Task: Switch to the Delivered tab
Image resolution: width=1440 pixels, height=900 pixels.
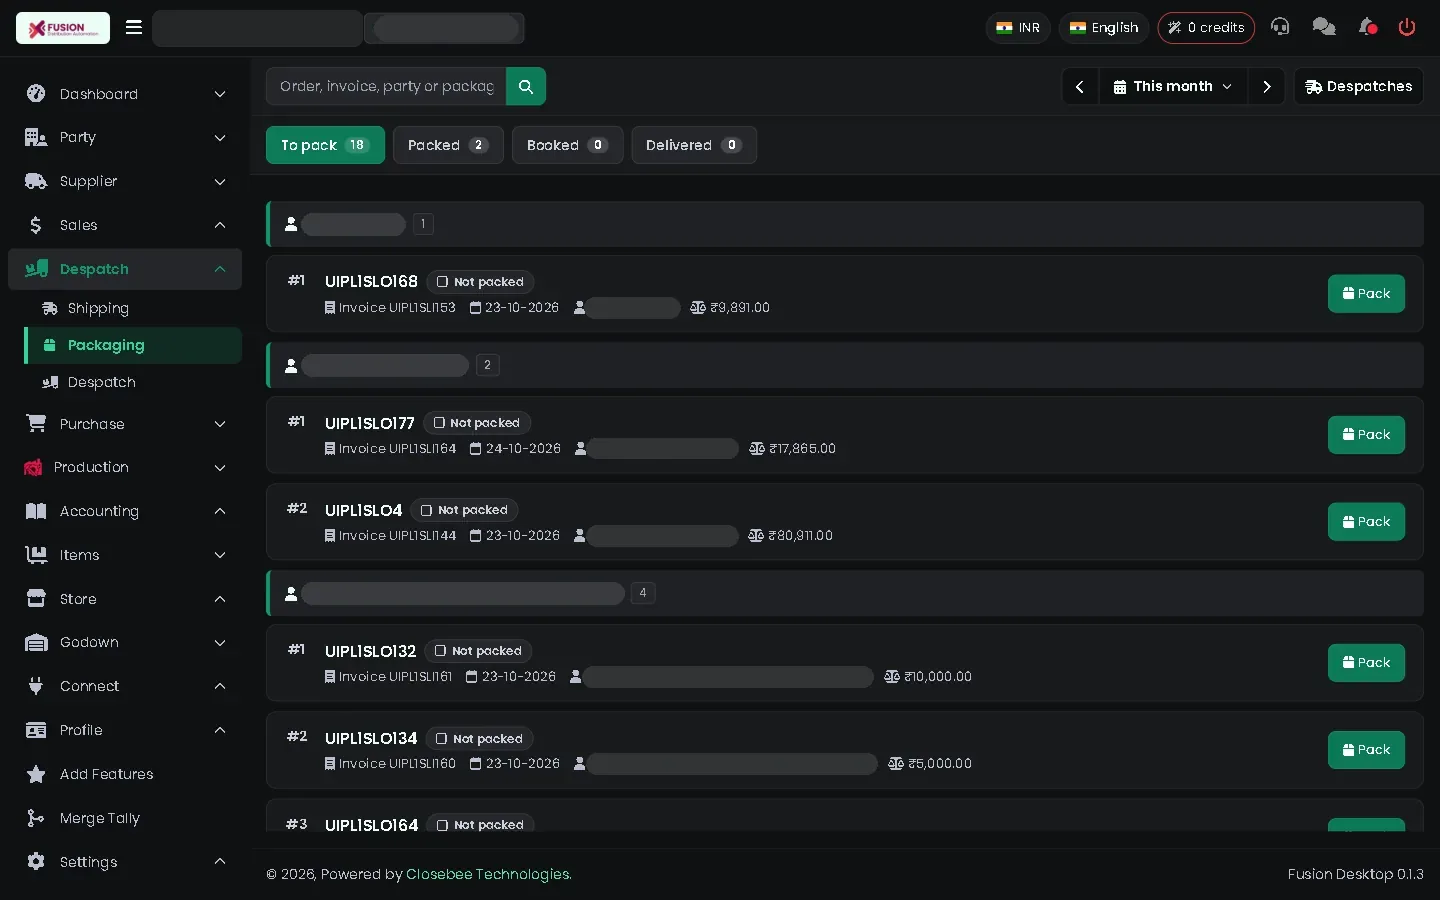Action: (693, 145)
